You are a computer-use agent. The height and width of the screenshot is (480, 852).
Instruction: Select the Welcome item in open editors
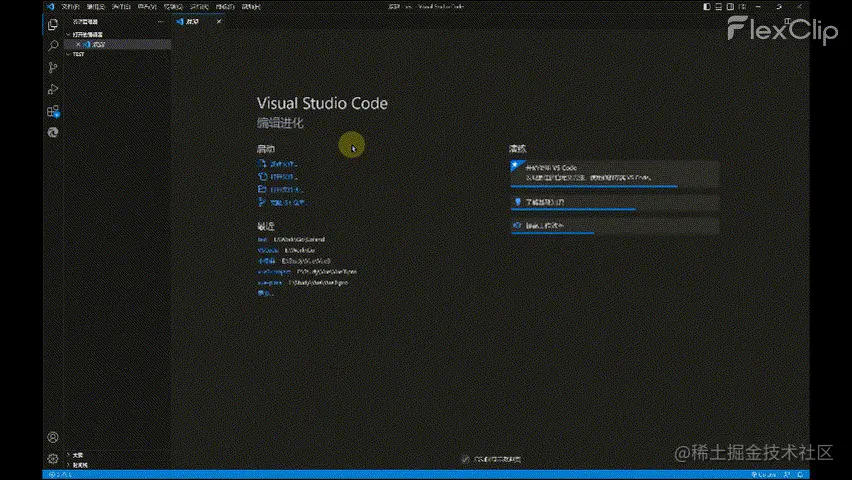(118, 44)
